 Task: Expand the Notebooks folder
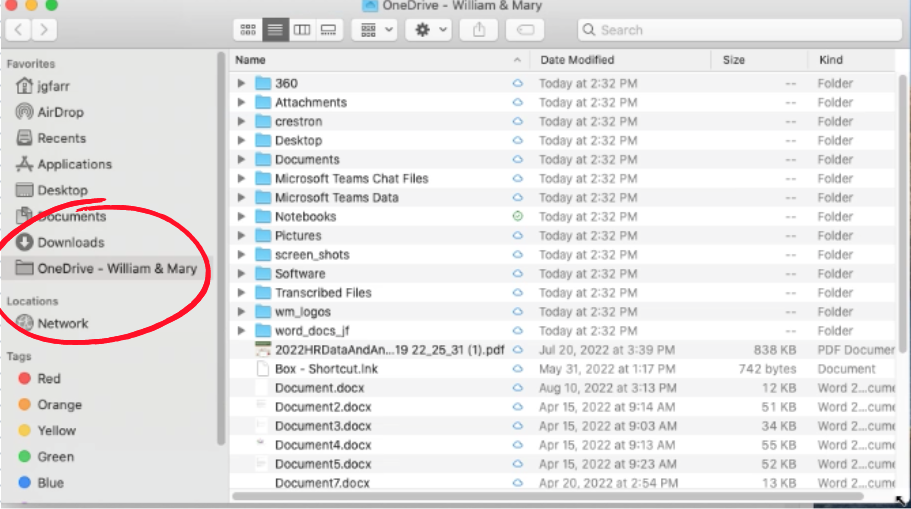(241, 217)
